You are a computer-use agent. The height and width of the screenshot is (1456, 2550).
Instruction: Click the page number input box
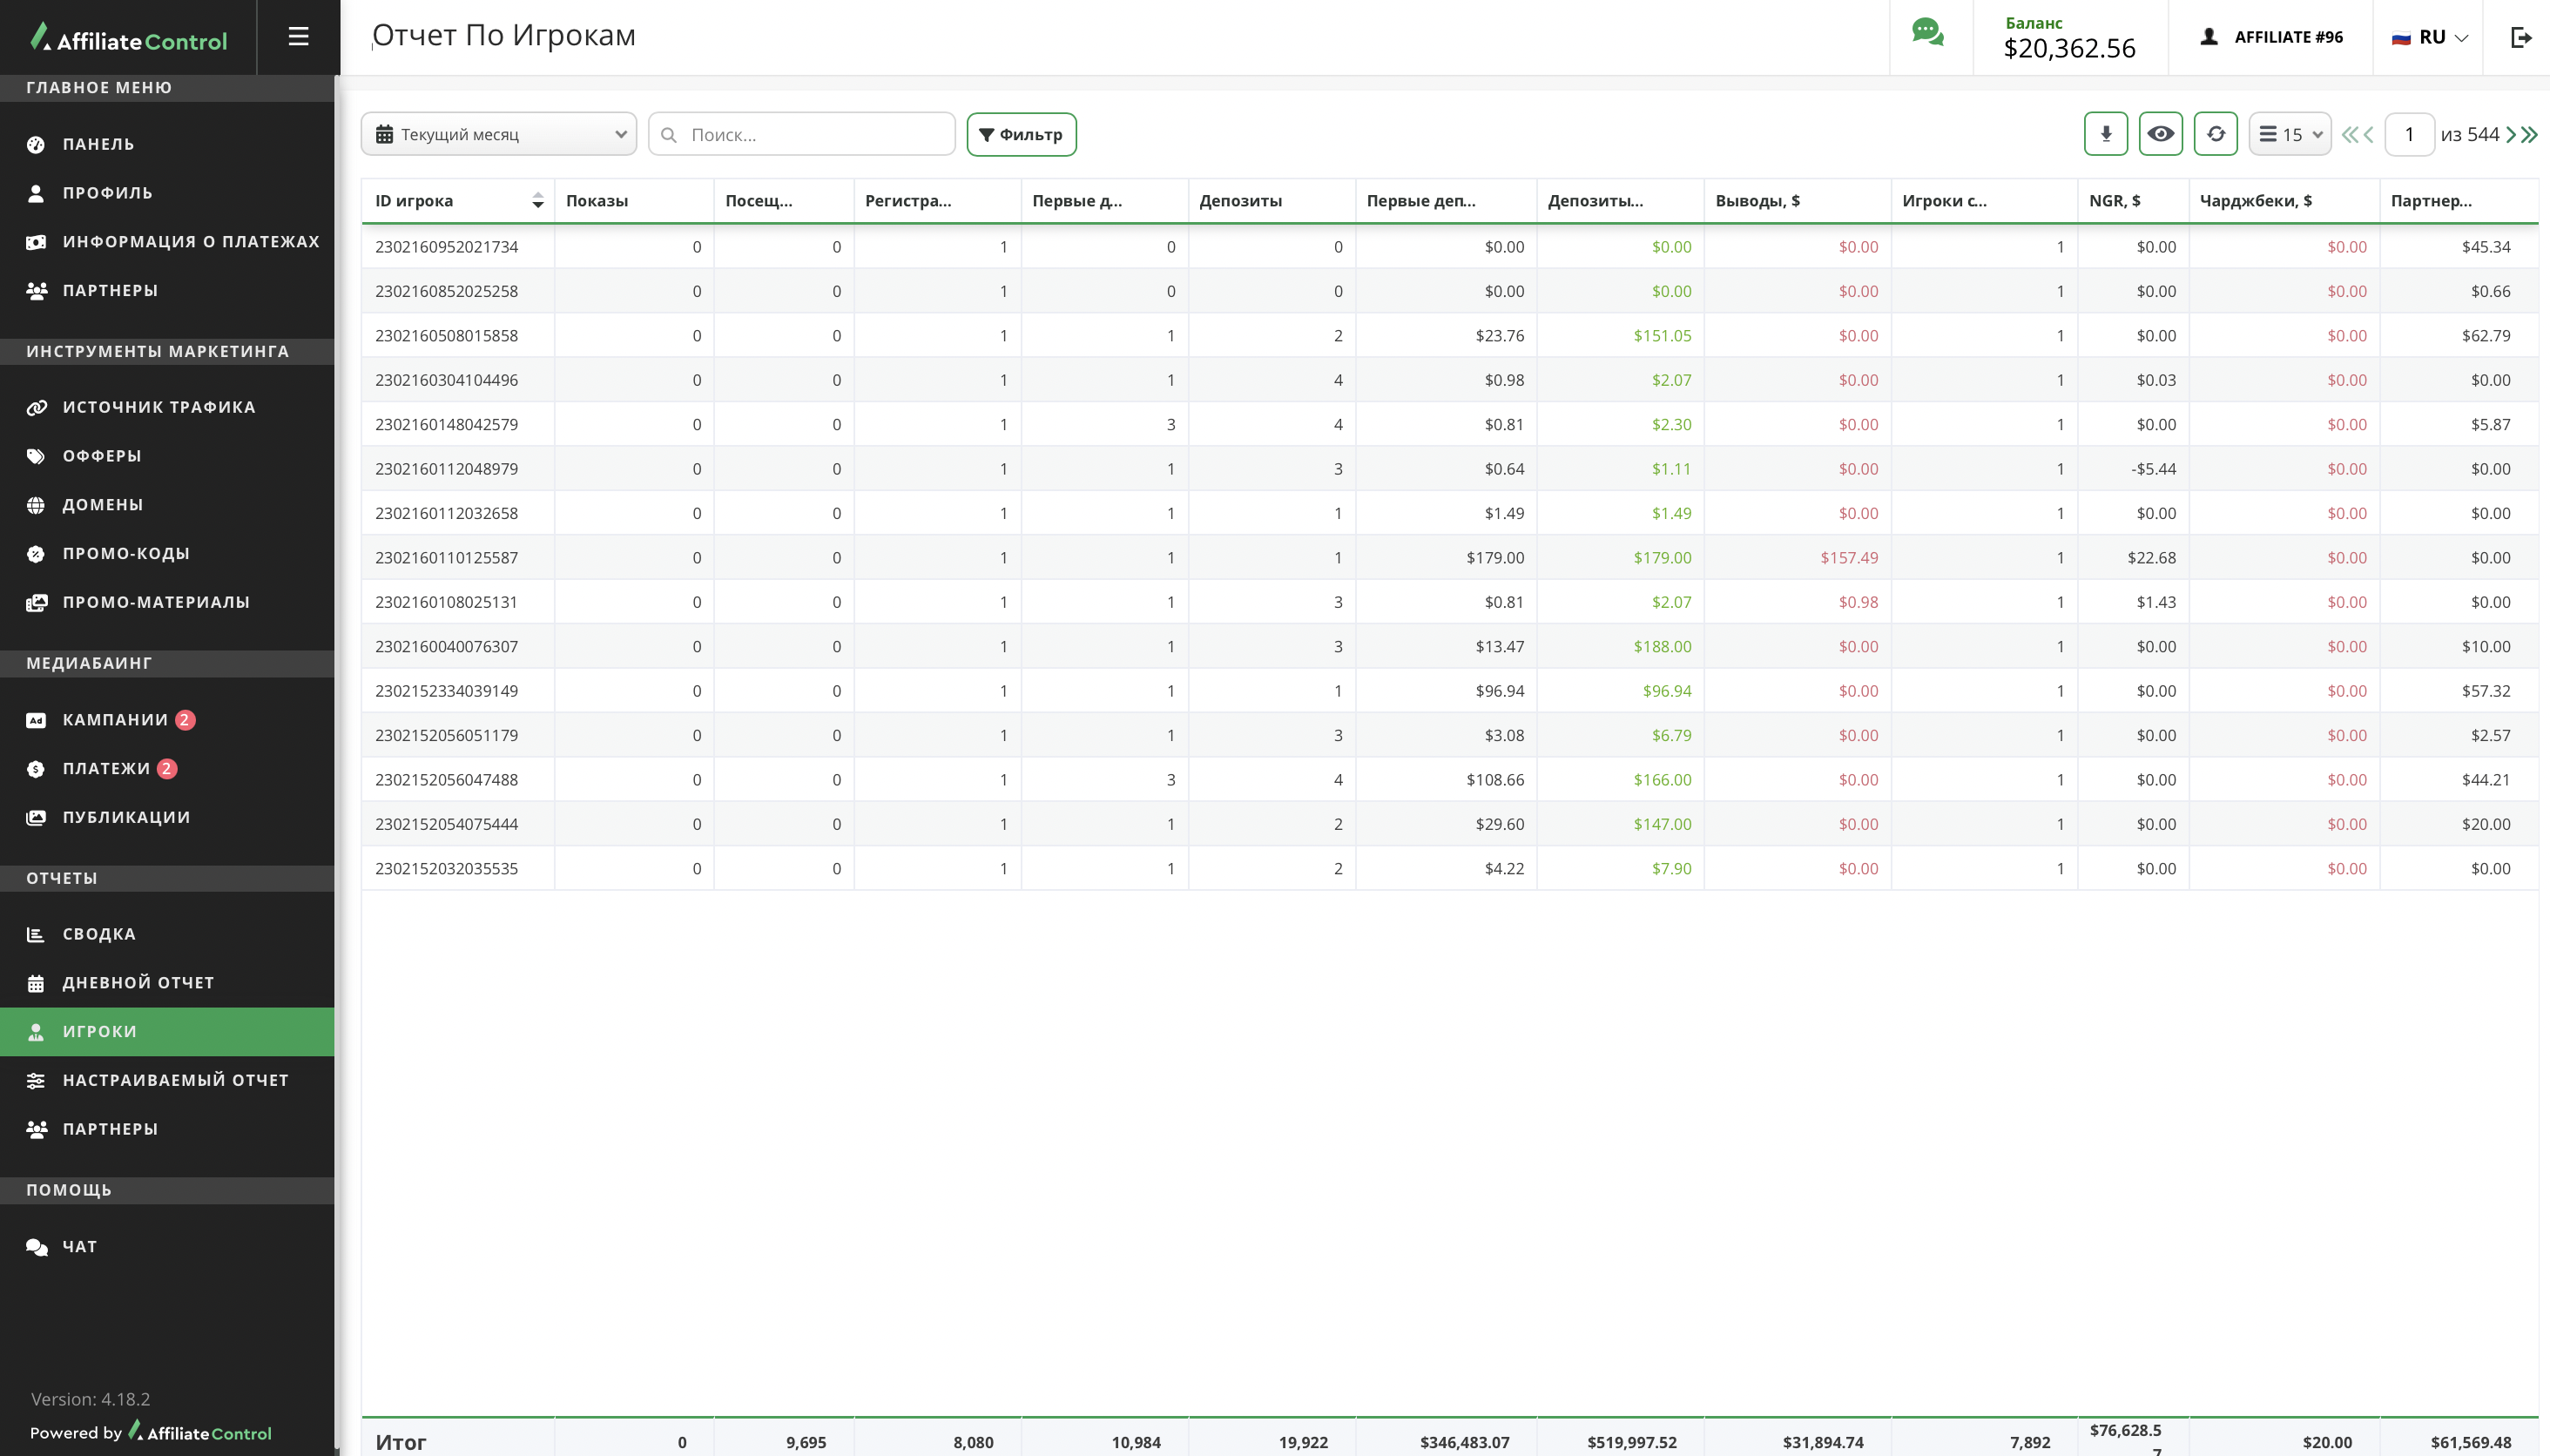tap(2408, 134)
